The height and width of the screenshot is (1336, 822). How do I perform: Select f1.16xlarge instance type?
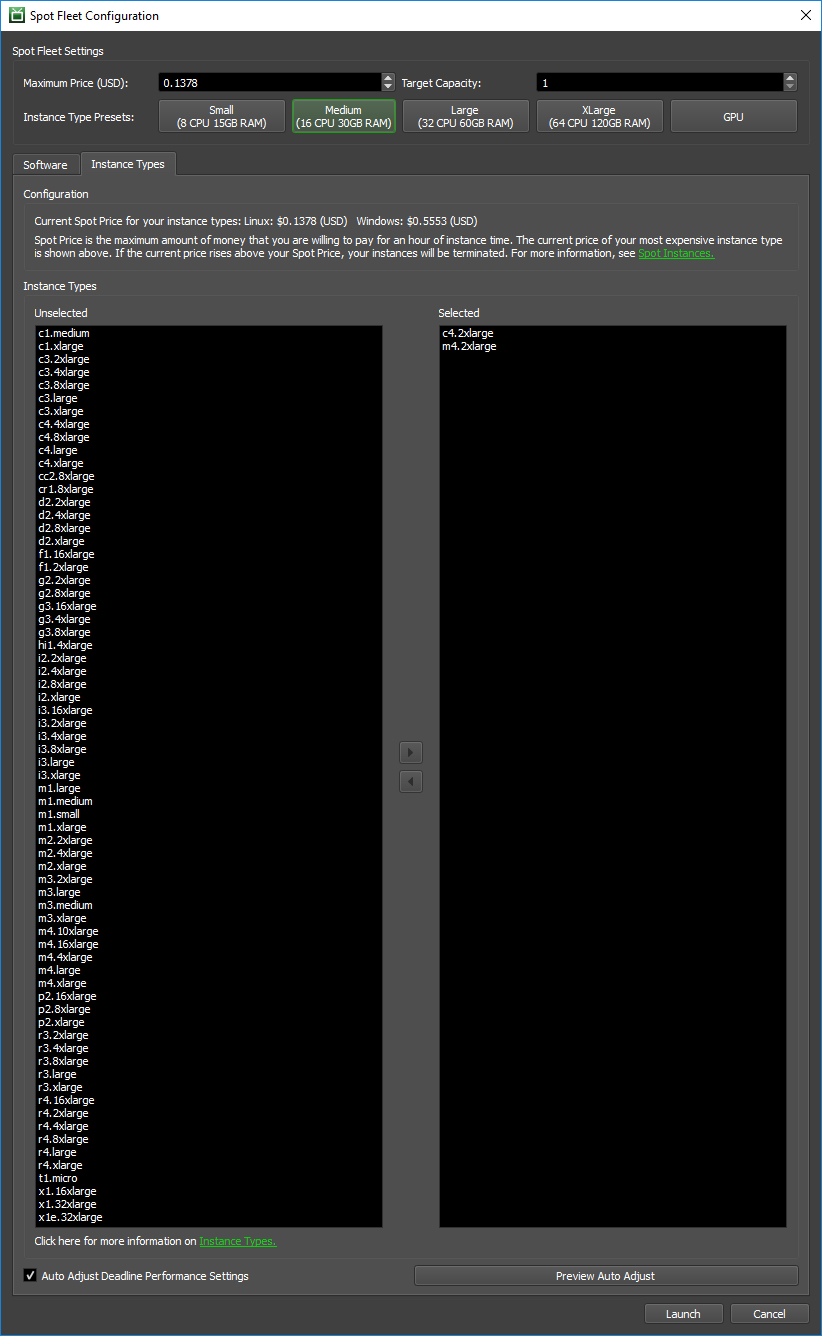coord(209,554)
